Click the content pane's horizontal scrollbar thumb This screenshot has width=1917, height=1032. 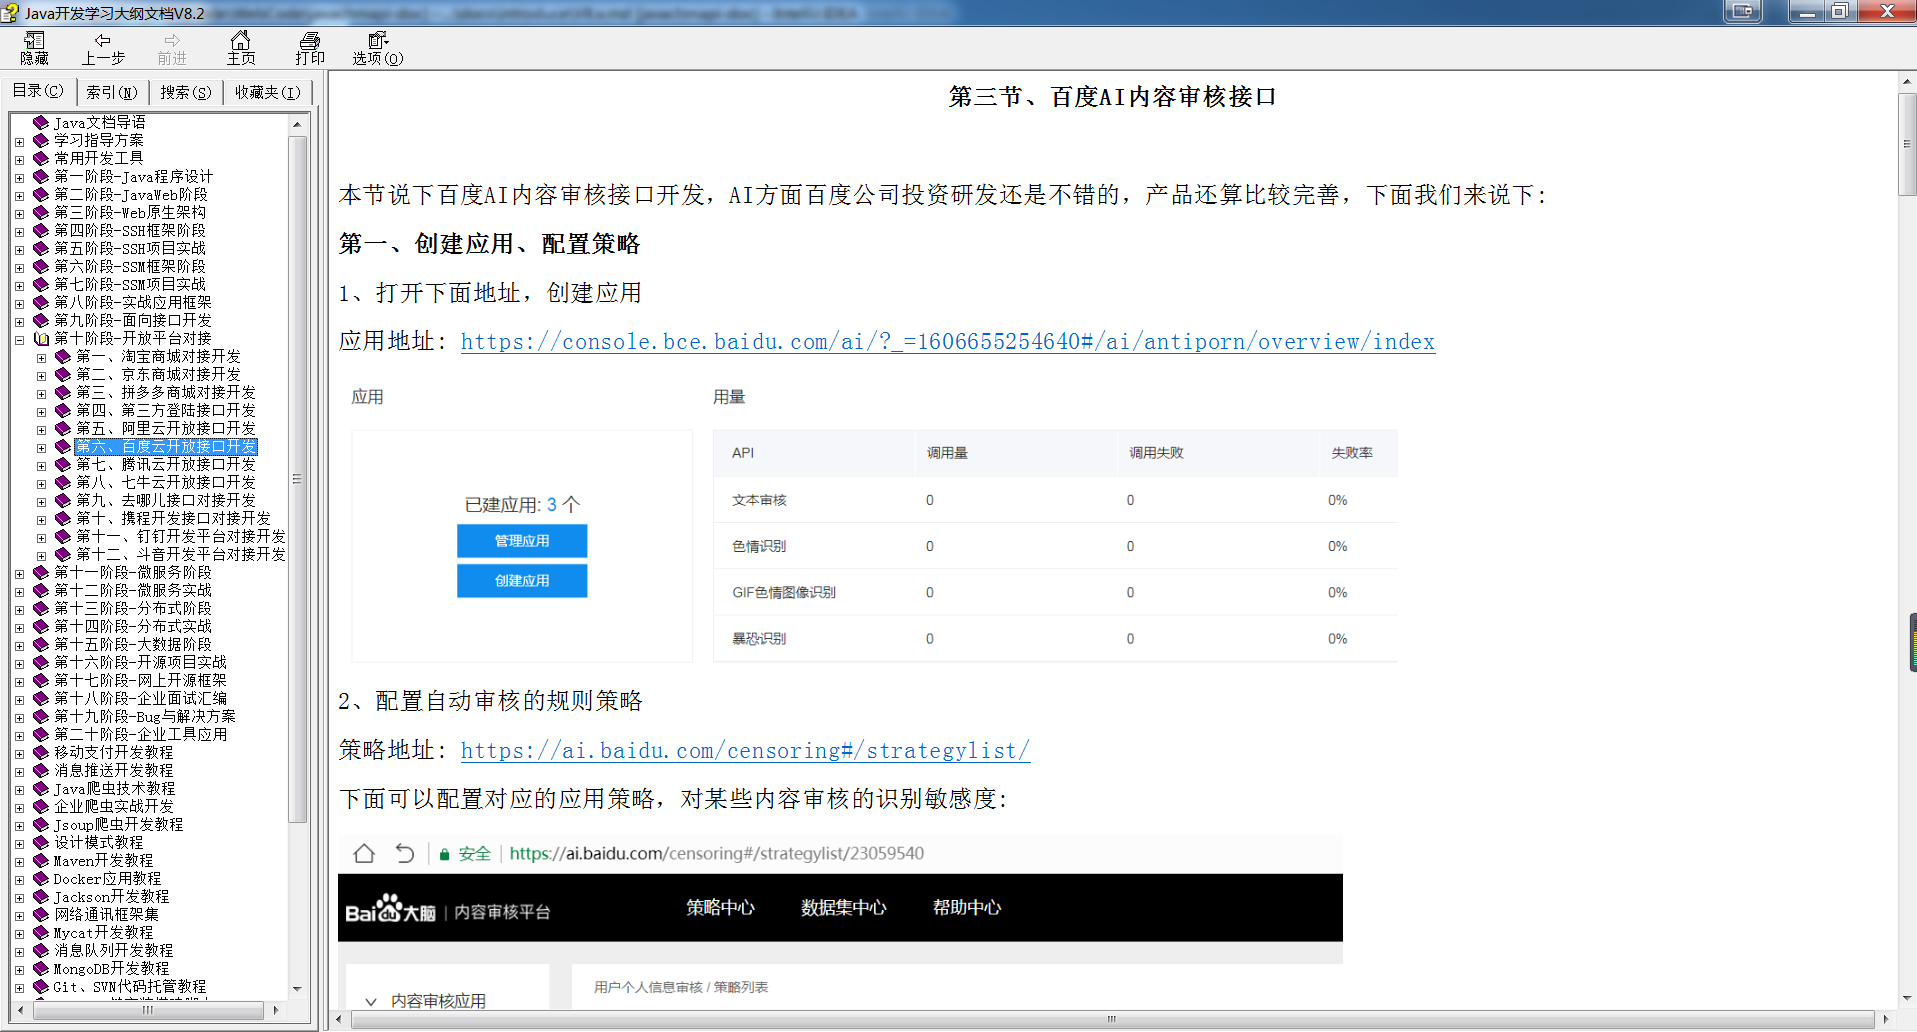click(x=1112, y=1019)
